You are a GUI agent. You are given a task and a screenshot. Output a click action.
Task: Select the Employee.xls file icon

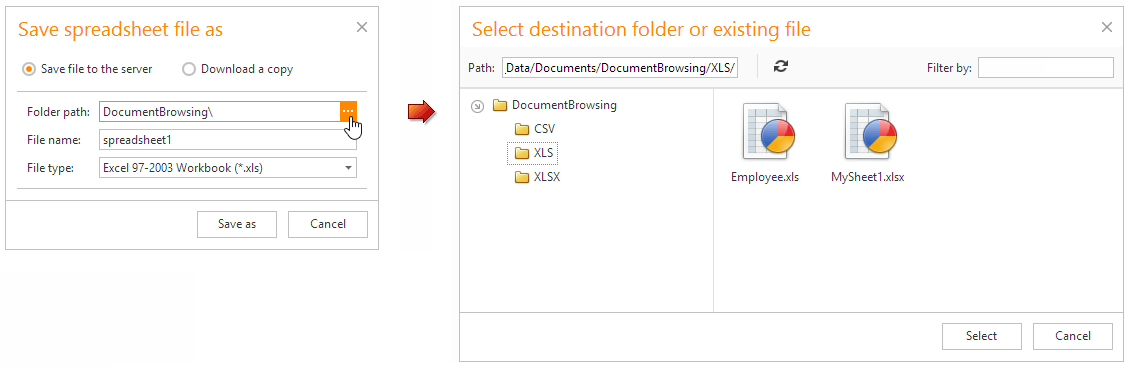tap(768, 132)
